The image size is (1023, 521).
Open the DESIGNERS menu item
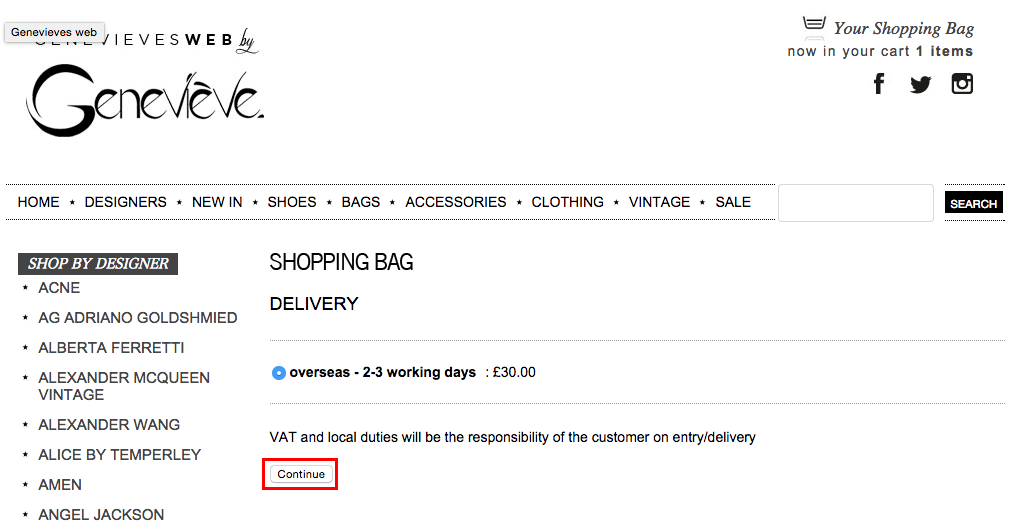pyautogui.click(x=125, y=202)
